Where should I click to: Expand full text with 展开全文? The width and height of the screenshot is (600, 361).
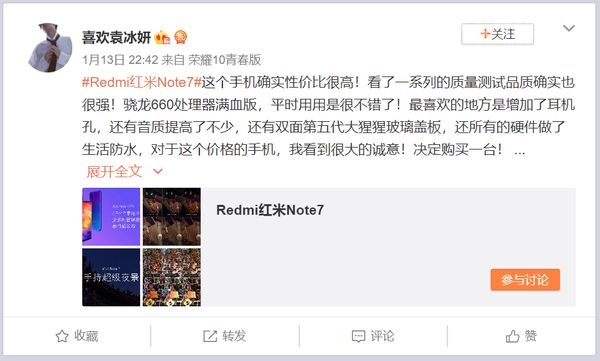114,171
